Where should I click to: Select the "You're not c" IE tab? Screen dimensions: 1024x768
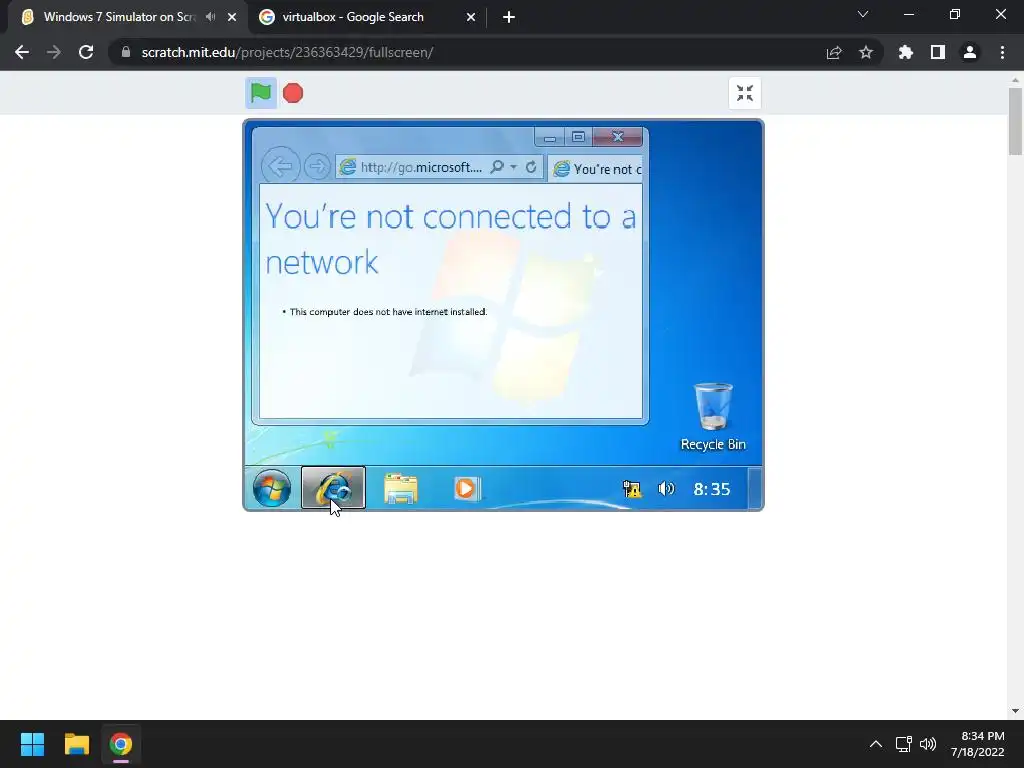tap(596, 169)
